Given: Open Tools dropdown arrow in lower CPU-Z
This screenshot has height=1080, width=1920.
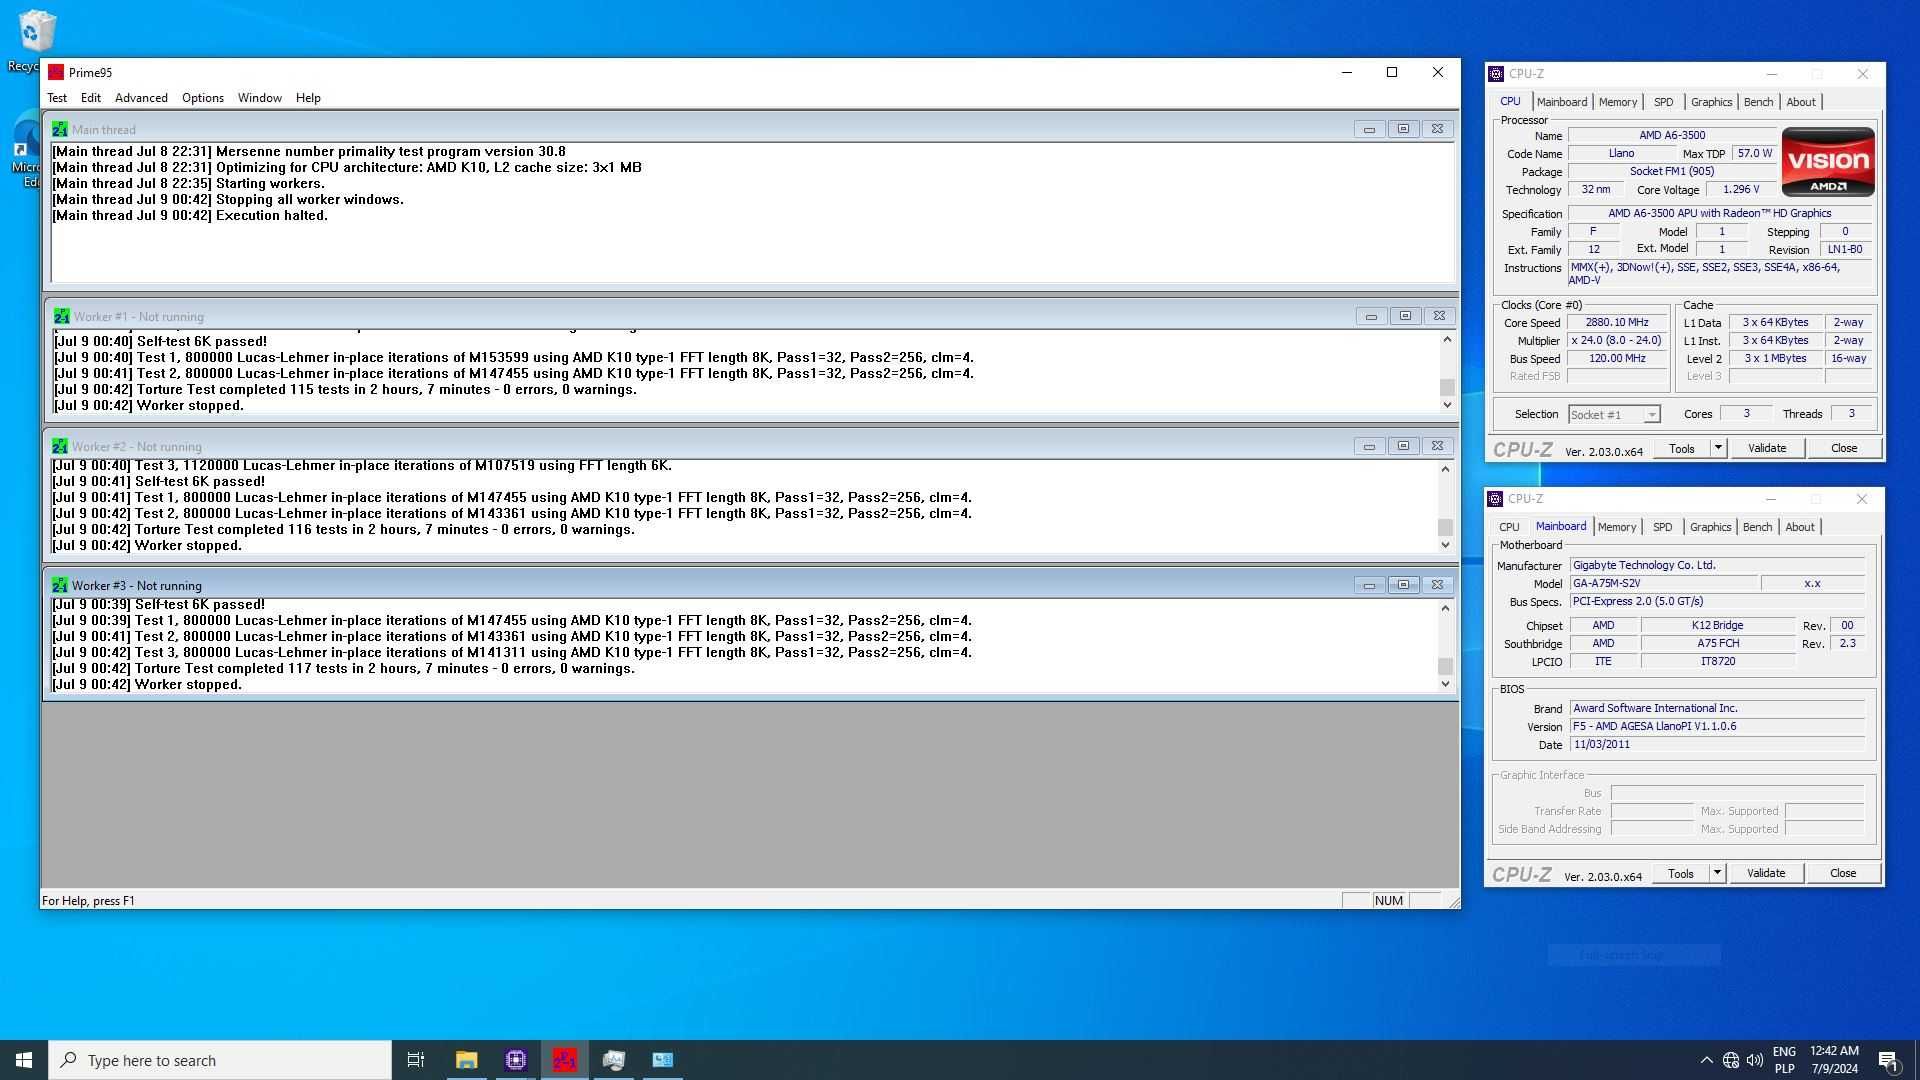Looking at the screenshot, I should pos(1717,873).
